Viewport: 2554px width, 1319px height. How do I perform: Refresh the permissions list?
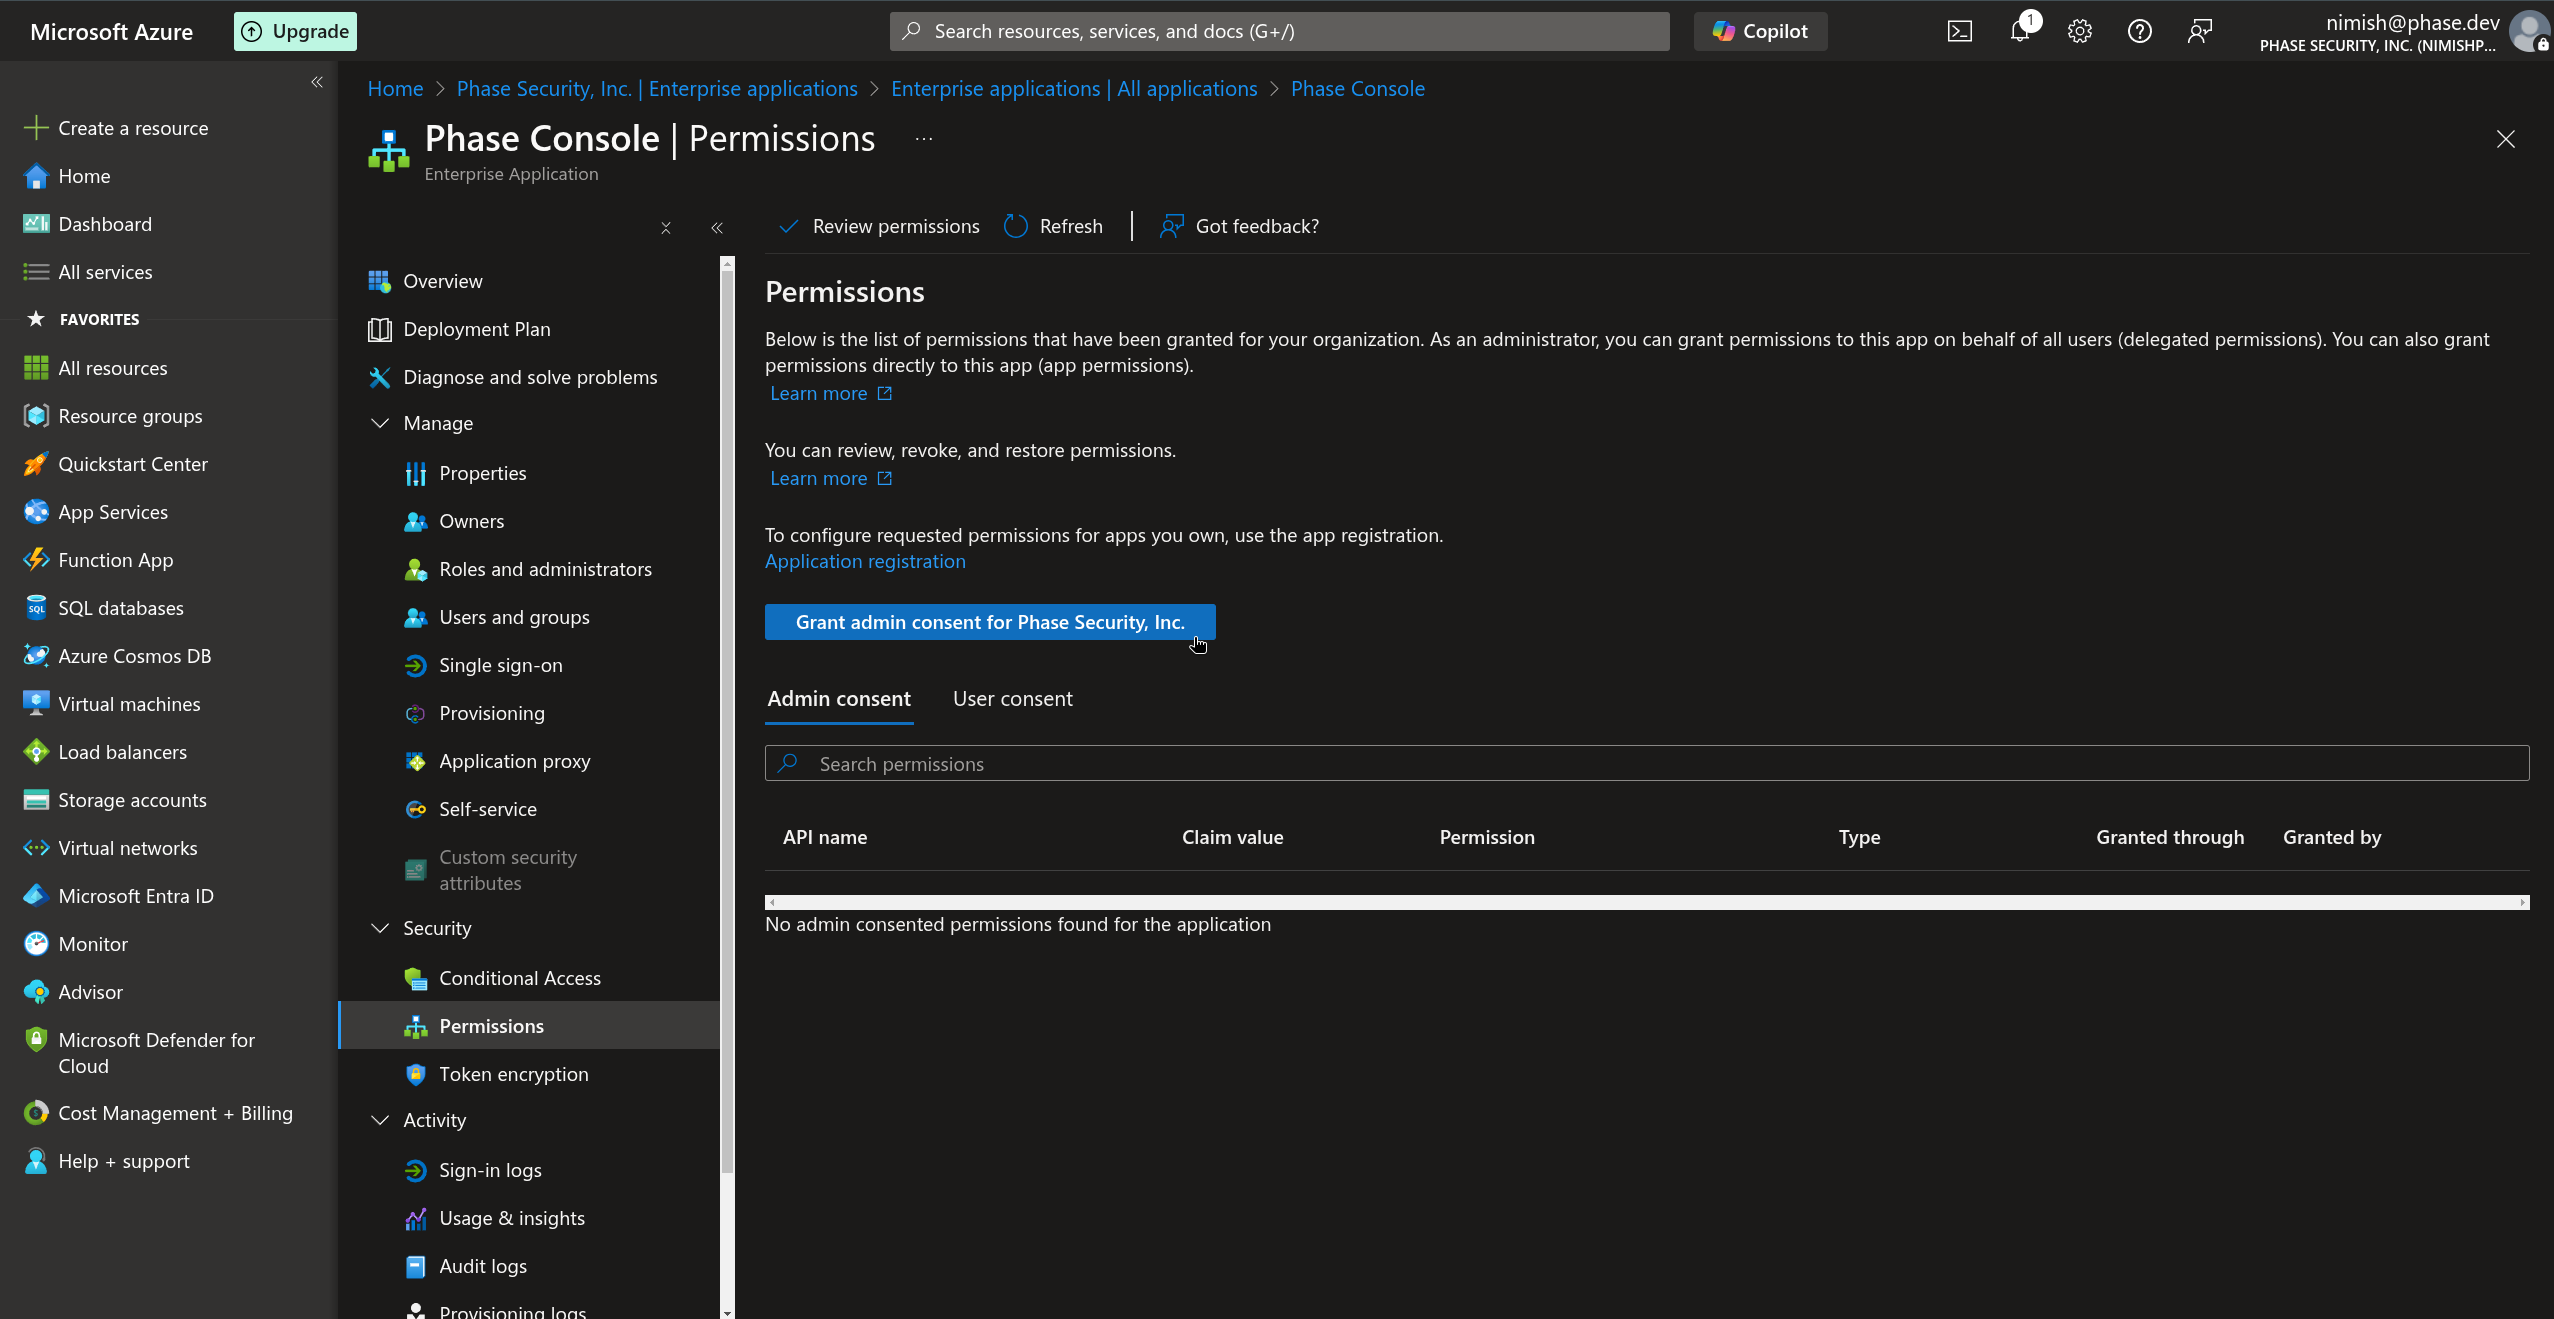tap(1053, 226)
